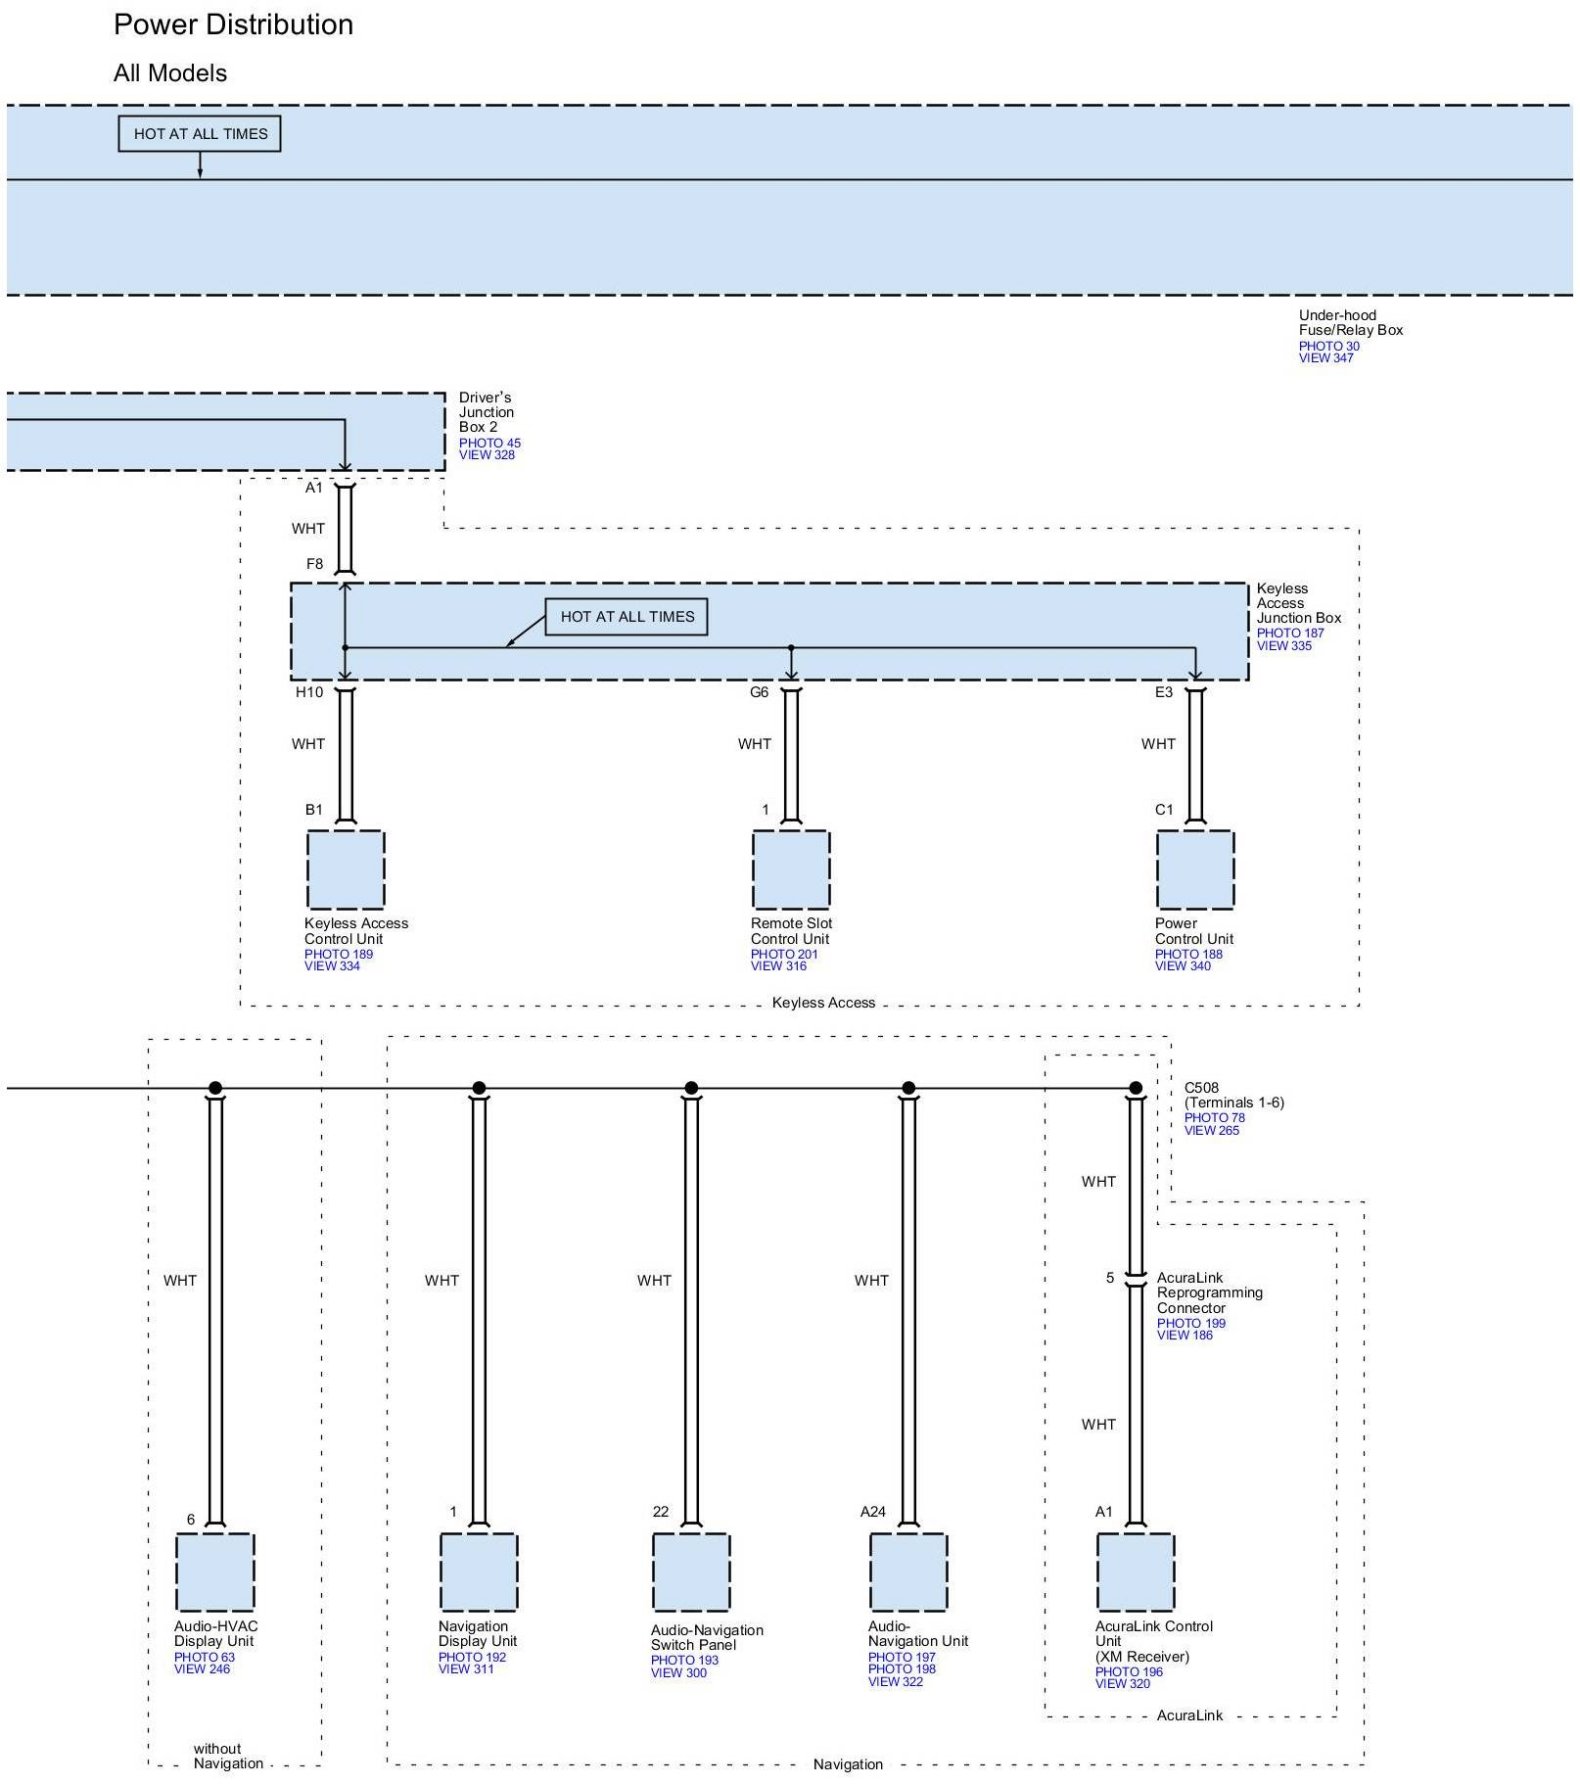Open PHOTO 189 for Keyless Access Control Unit
Image resolution: width=1580 pixels, height=1784 pixels.
coord(338,954)
